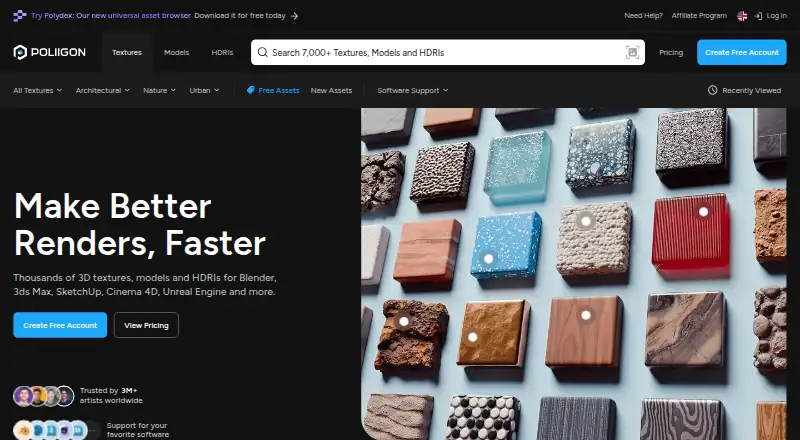Switch to the Textures tab
The height and width of the screenshot is (440, 800).
point(127,52)
